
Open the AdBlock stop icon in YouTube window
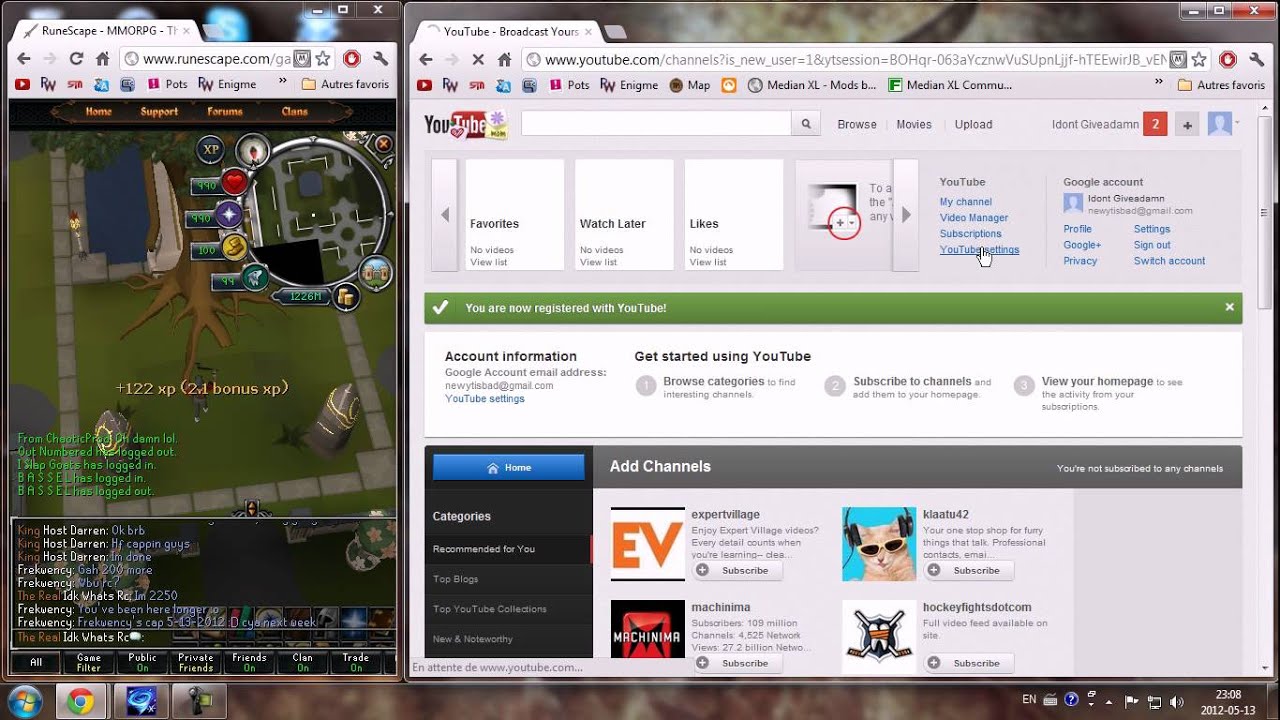point(1227,59)
